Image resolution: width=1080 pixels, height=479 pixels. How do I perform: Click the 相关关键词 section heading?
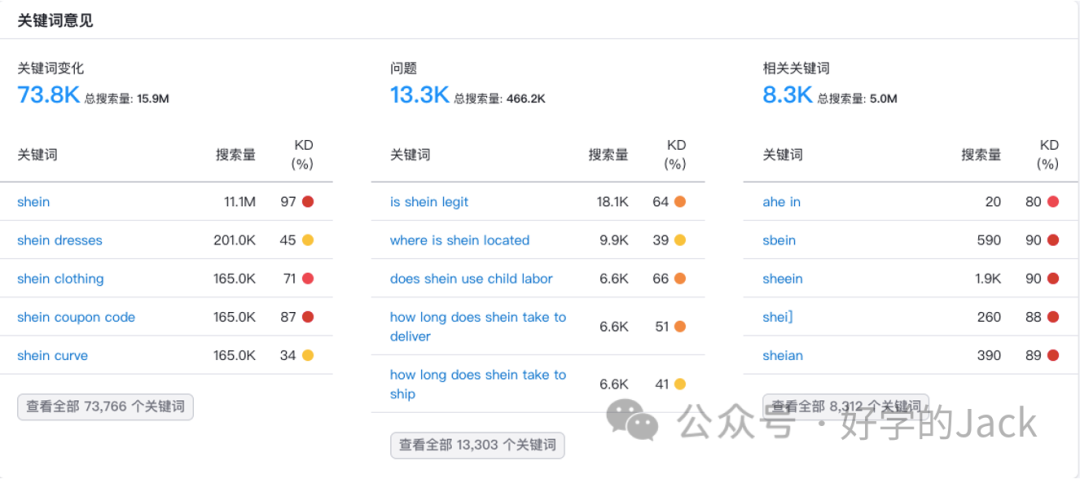pos(796,68)
